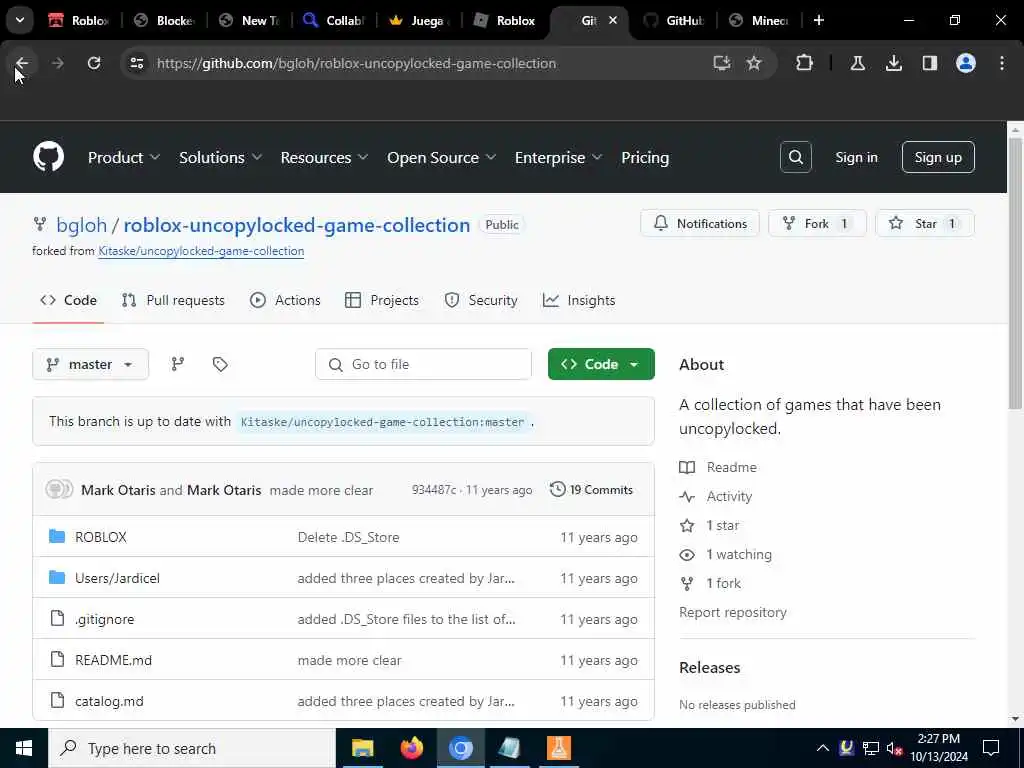Switch to Security tab
This screenshot has height=768, width=1024.
[x=481, y=300]
